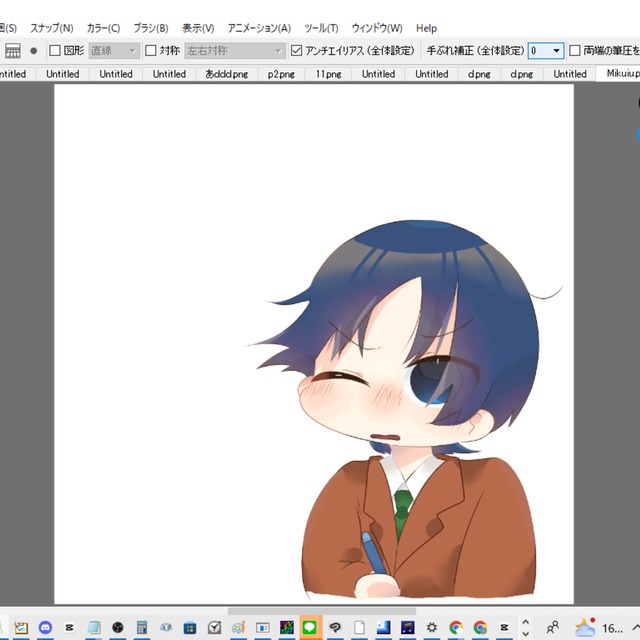Viewport: 640px width, 640px height.
Task: Click the grid icon in the toolbar
Action: click(x=13, y=50)
